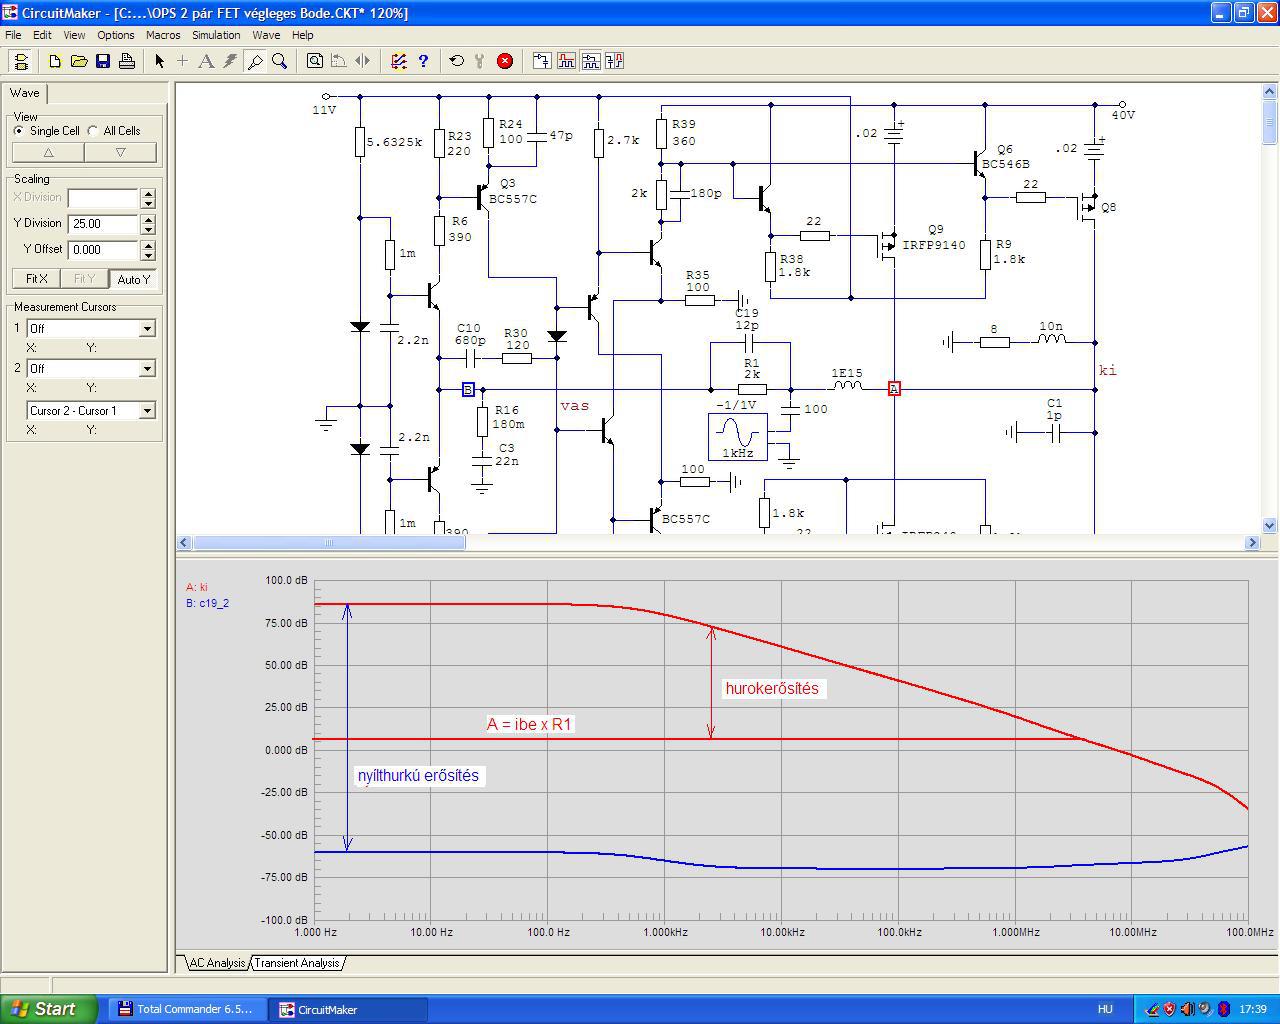Open the Help menu

302,35
